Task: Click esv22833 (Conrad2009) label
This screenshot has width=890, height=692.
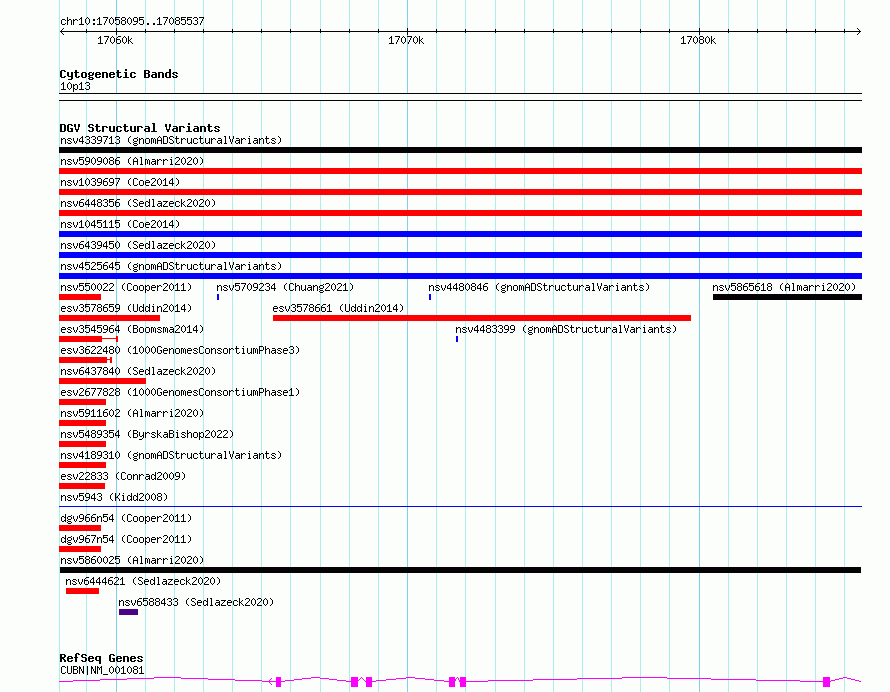Action: tap(123, 476)
